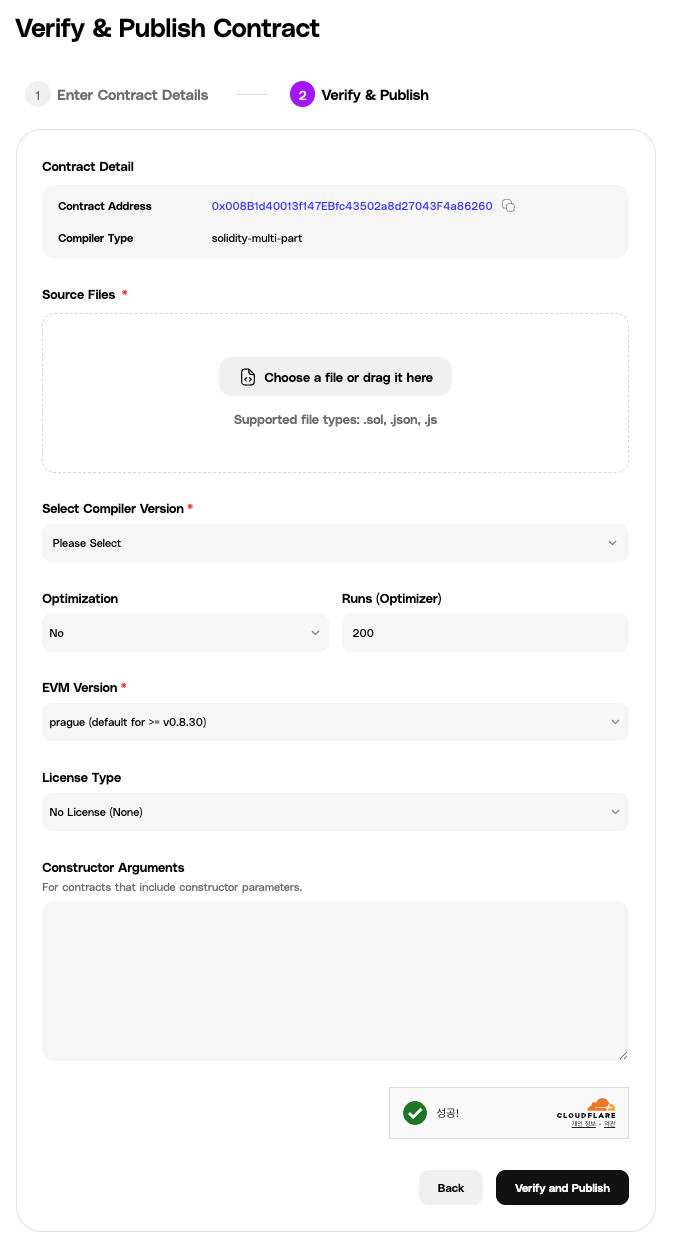Viewport: 682px width, 1255px height.
Task: Click the purple step 2 number circle
Action: coord(302,95)
